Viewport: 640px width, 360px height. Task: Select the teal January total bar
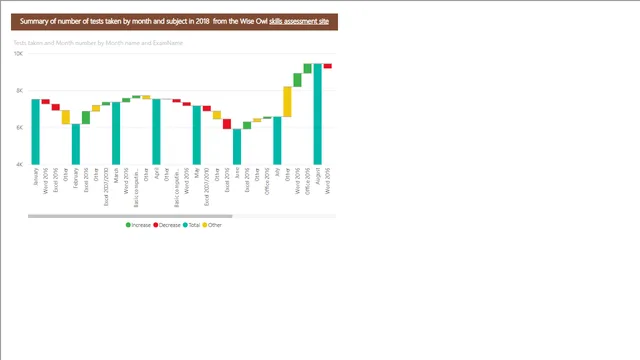(36, 132)
